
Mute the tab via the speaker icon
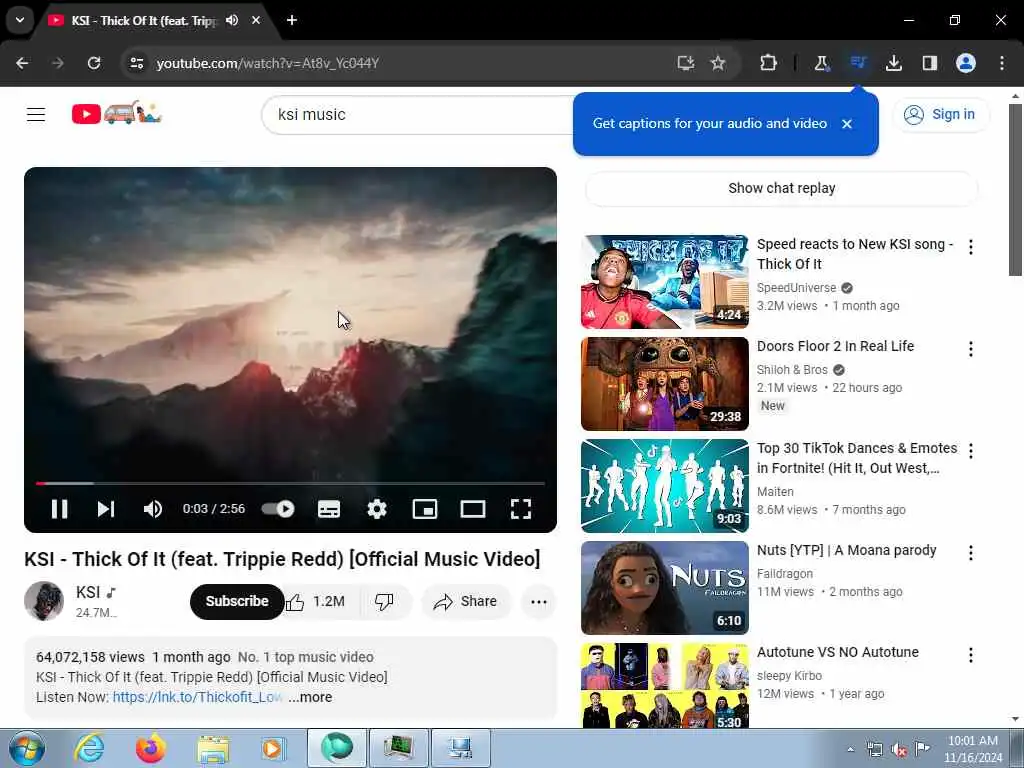[x=232, y=20]
